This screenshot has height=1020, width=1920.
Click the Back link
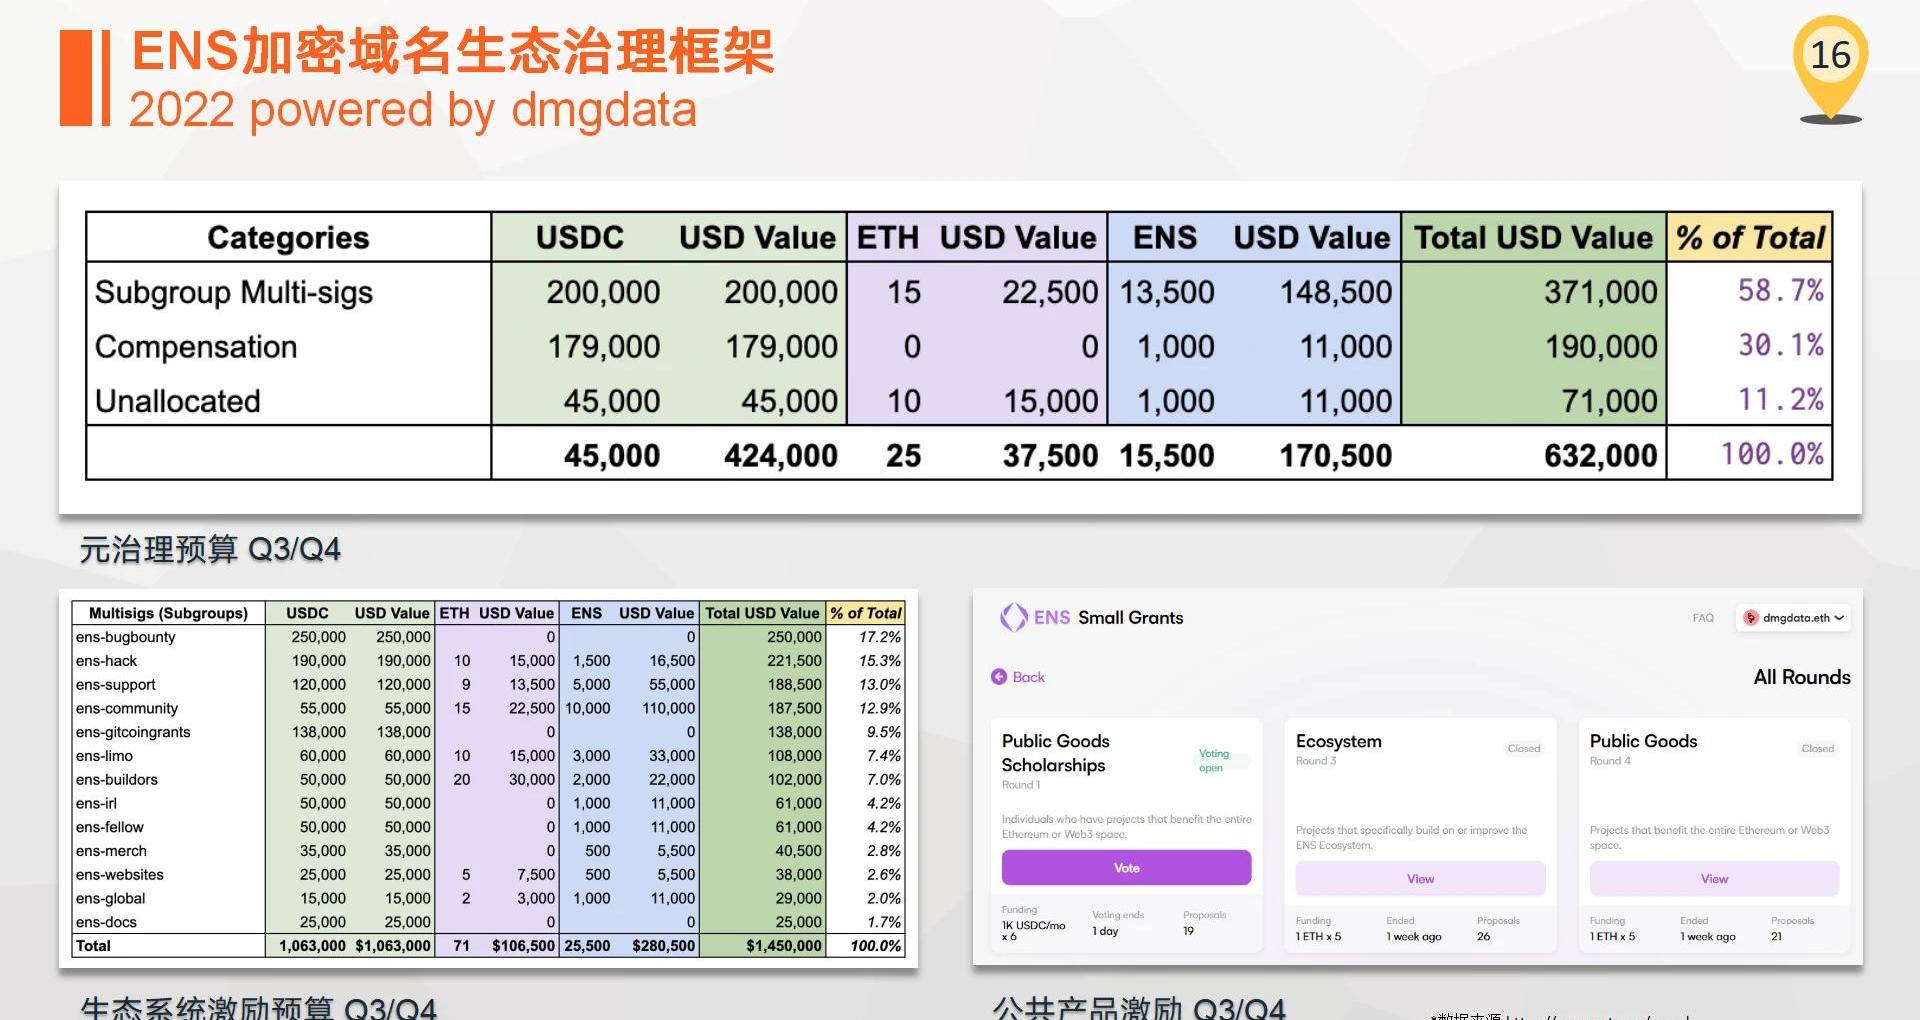click(1018, 677)
